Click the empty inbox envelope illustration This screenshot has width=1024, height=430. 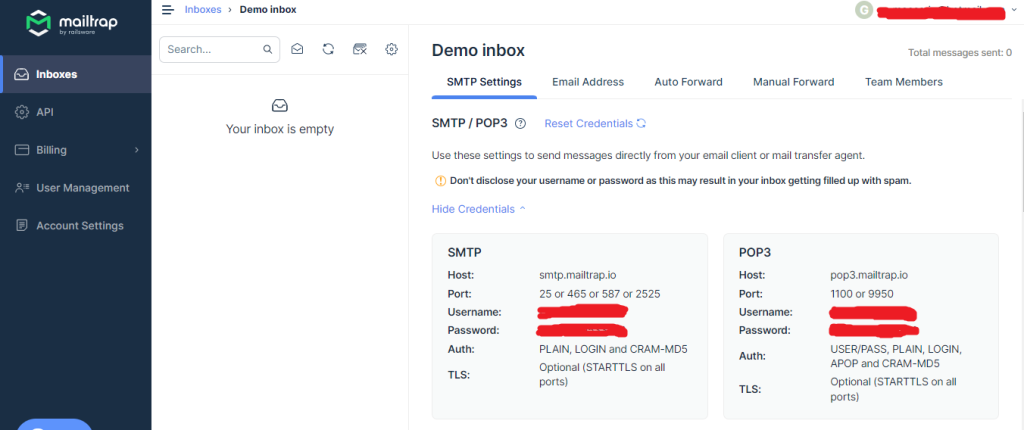pyautogui.click(x=280, y=105)
